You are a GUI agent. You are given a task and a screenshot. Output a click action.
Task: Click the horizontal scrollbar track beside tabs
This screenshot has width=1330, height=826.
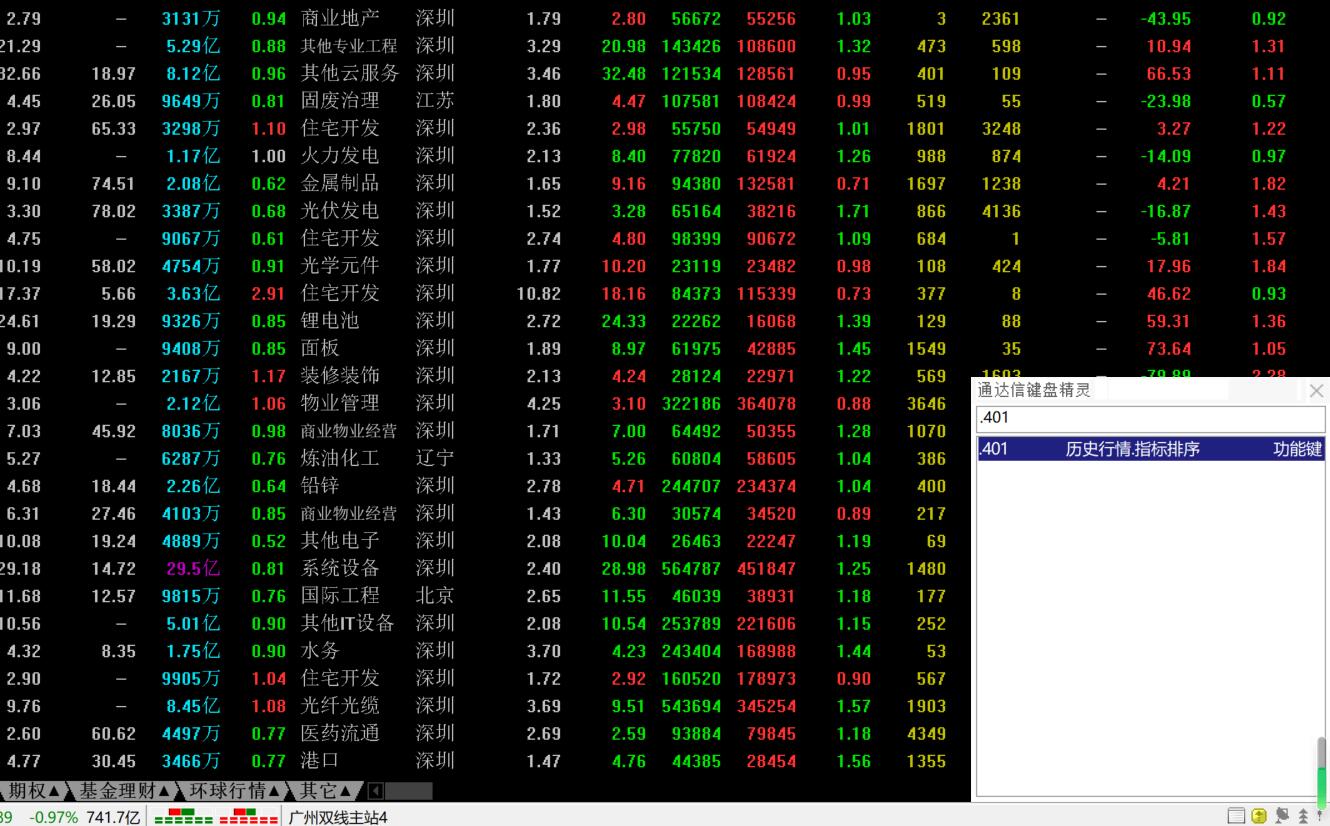click(408, 790)
